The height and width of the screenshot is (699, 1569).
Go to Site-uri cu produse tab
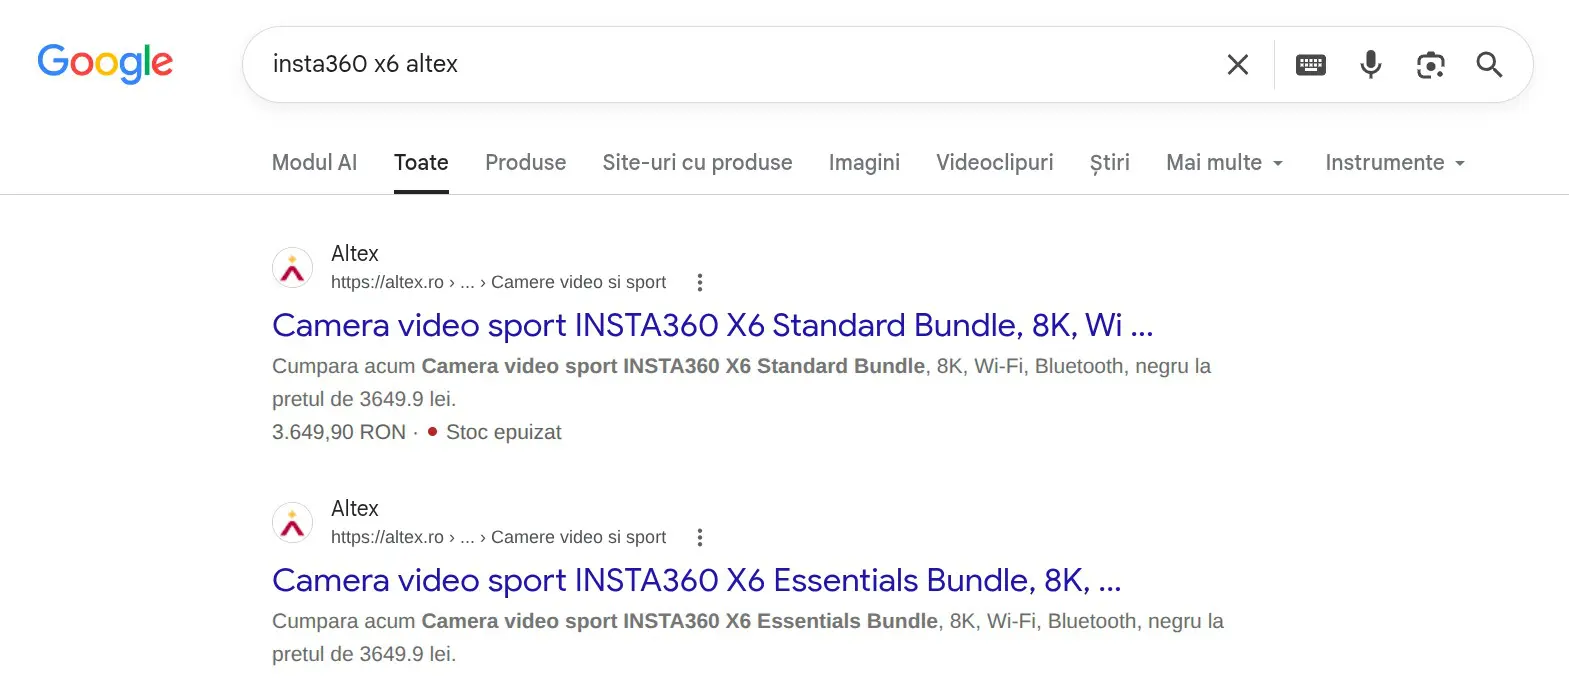coord(697,162)
